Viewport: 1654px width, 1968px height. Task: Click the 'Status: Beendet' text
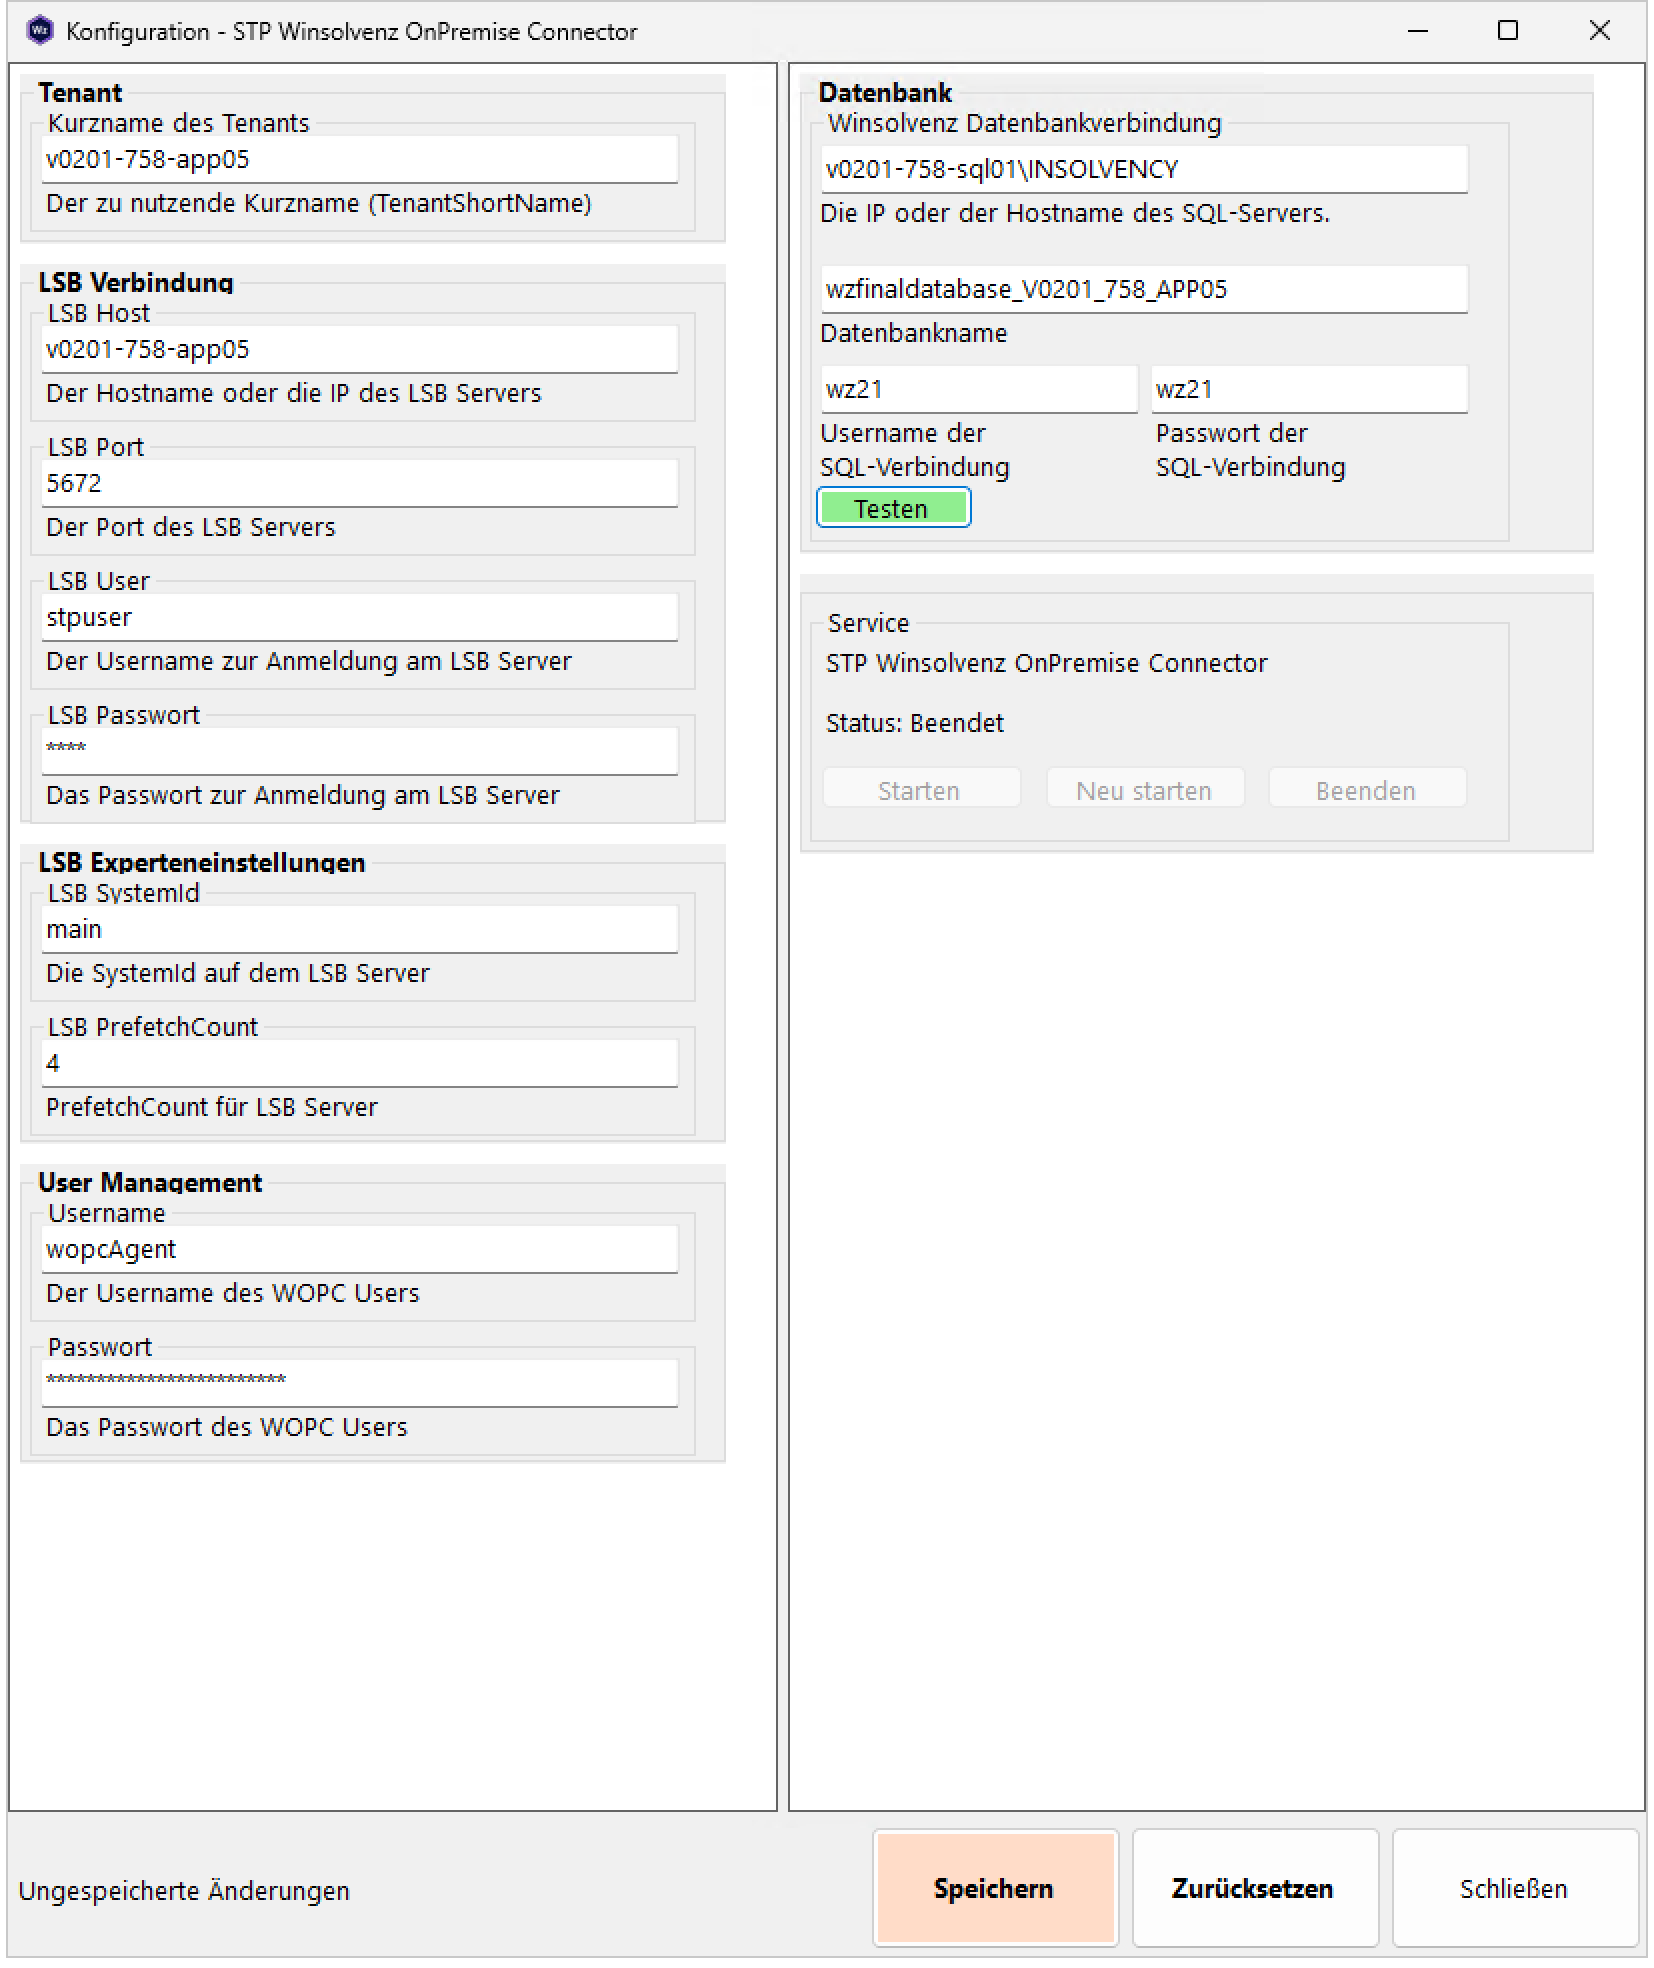(x=914, y=723)
